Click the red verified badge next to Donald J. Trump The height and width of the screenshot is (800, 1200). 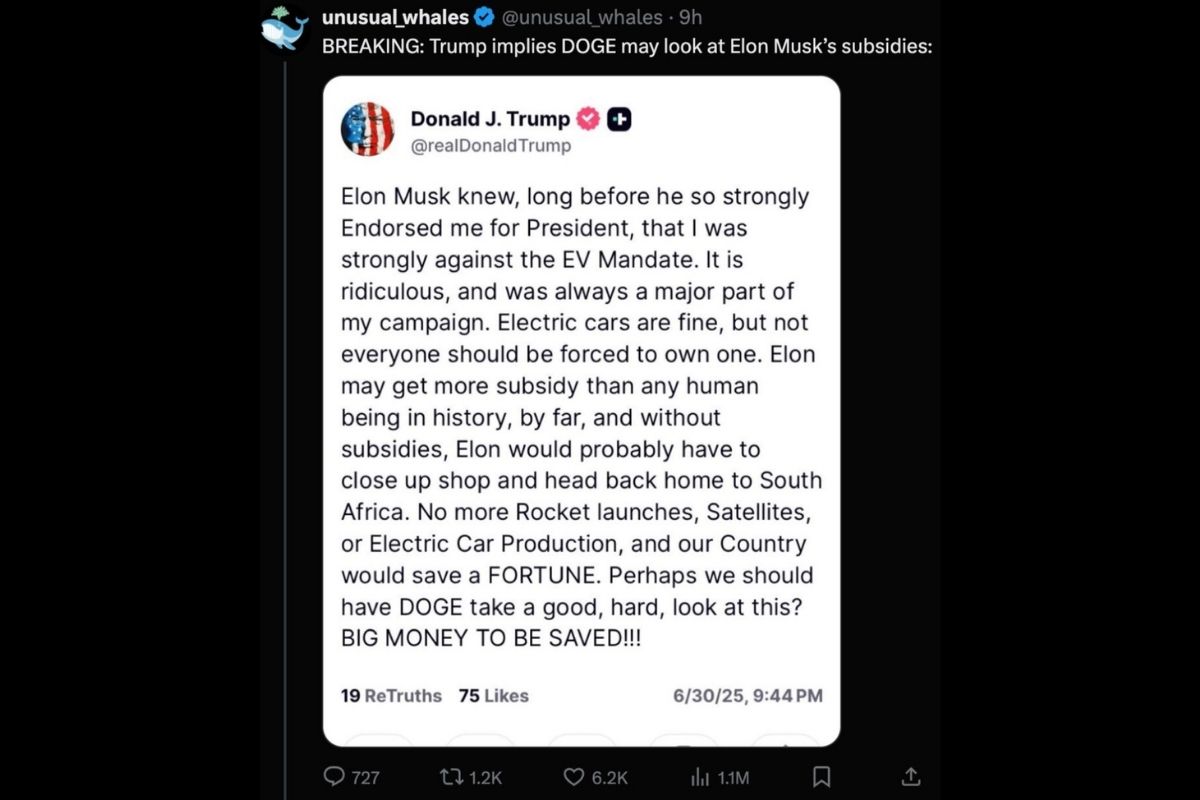589,119
